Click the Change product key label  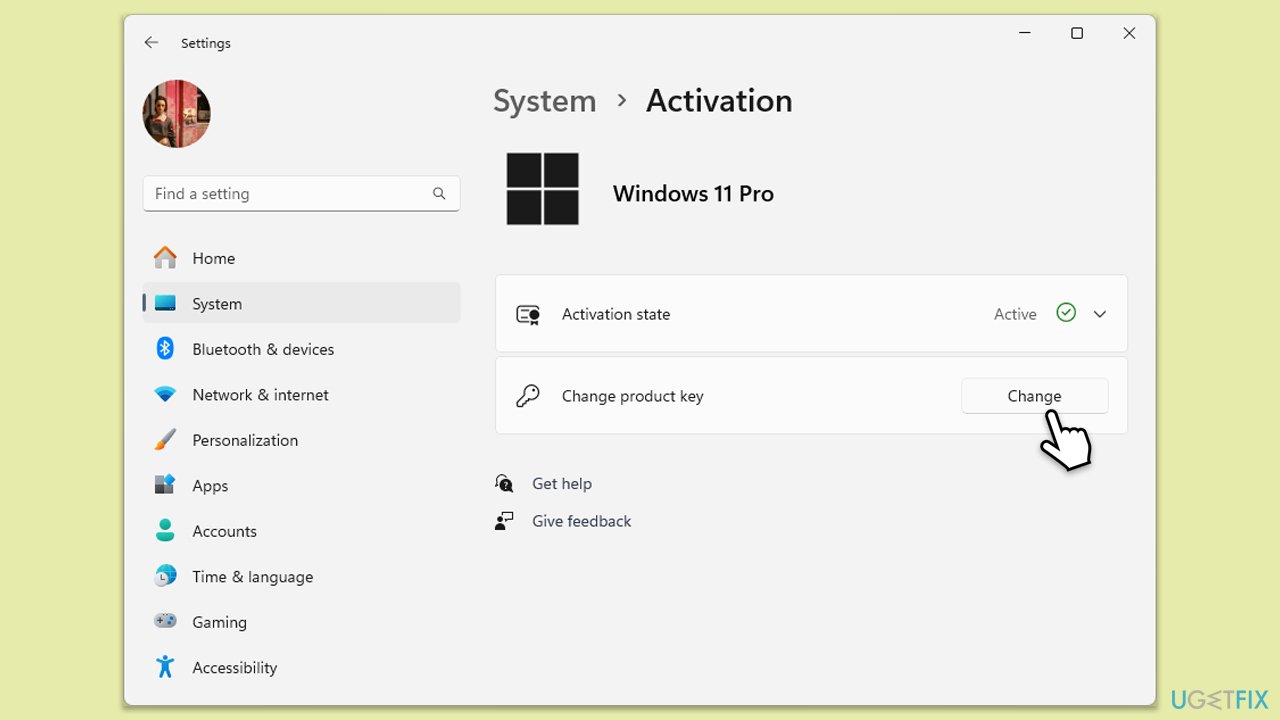click(632, 396)
